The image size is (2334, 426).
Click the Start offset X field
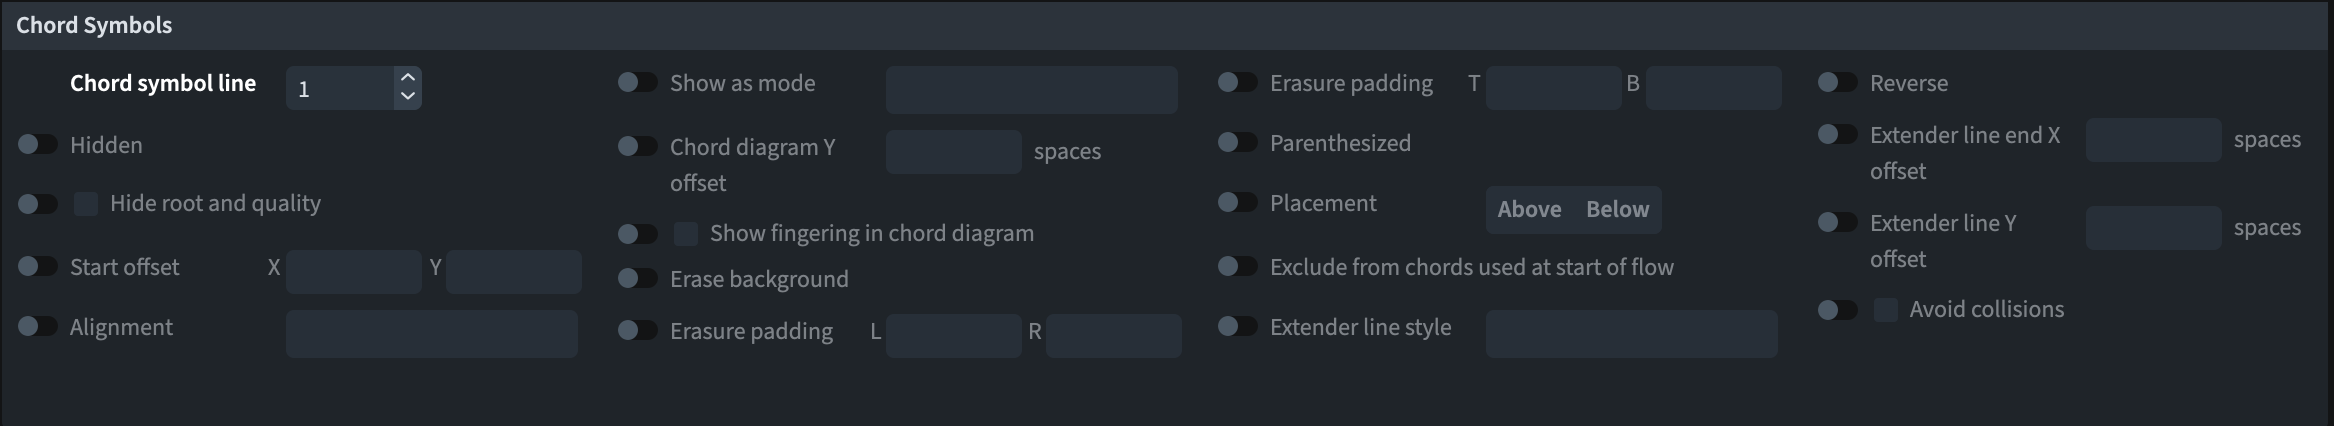[x=353, y=272]
